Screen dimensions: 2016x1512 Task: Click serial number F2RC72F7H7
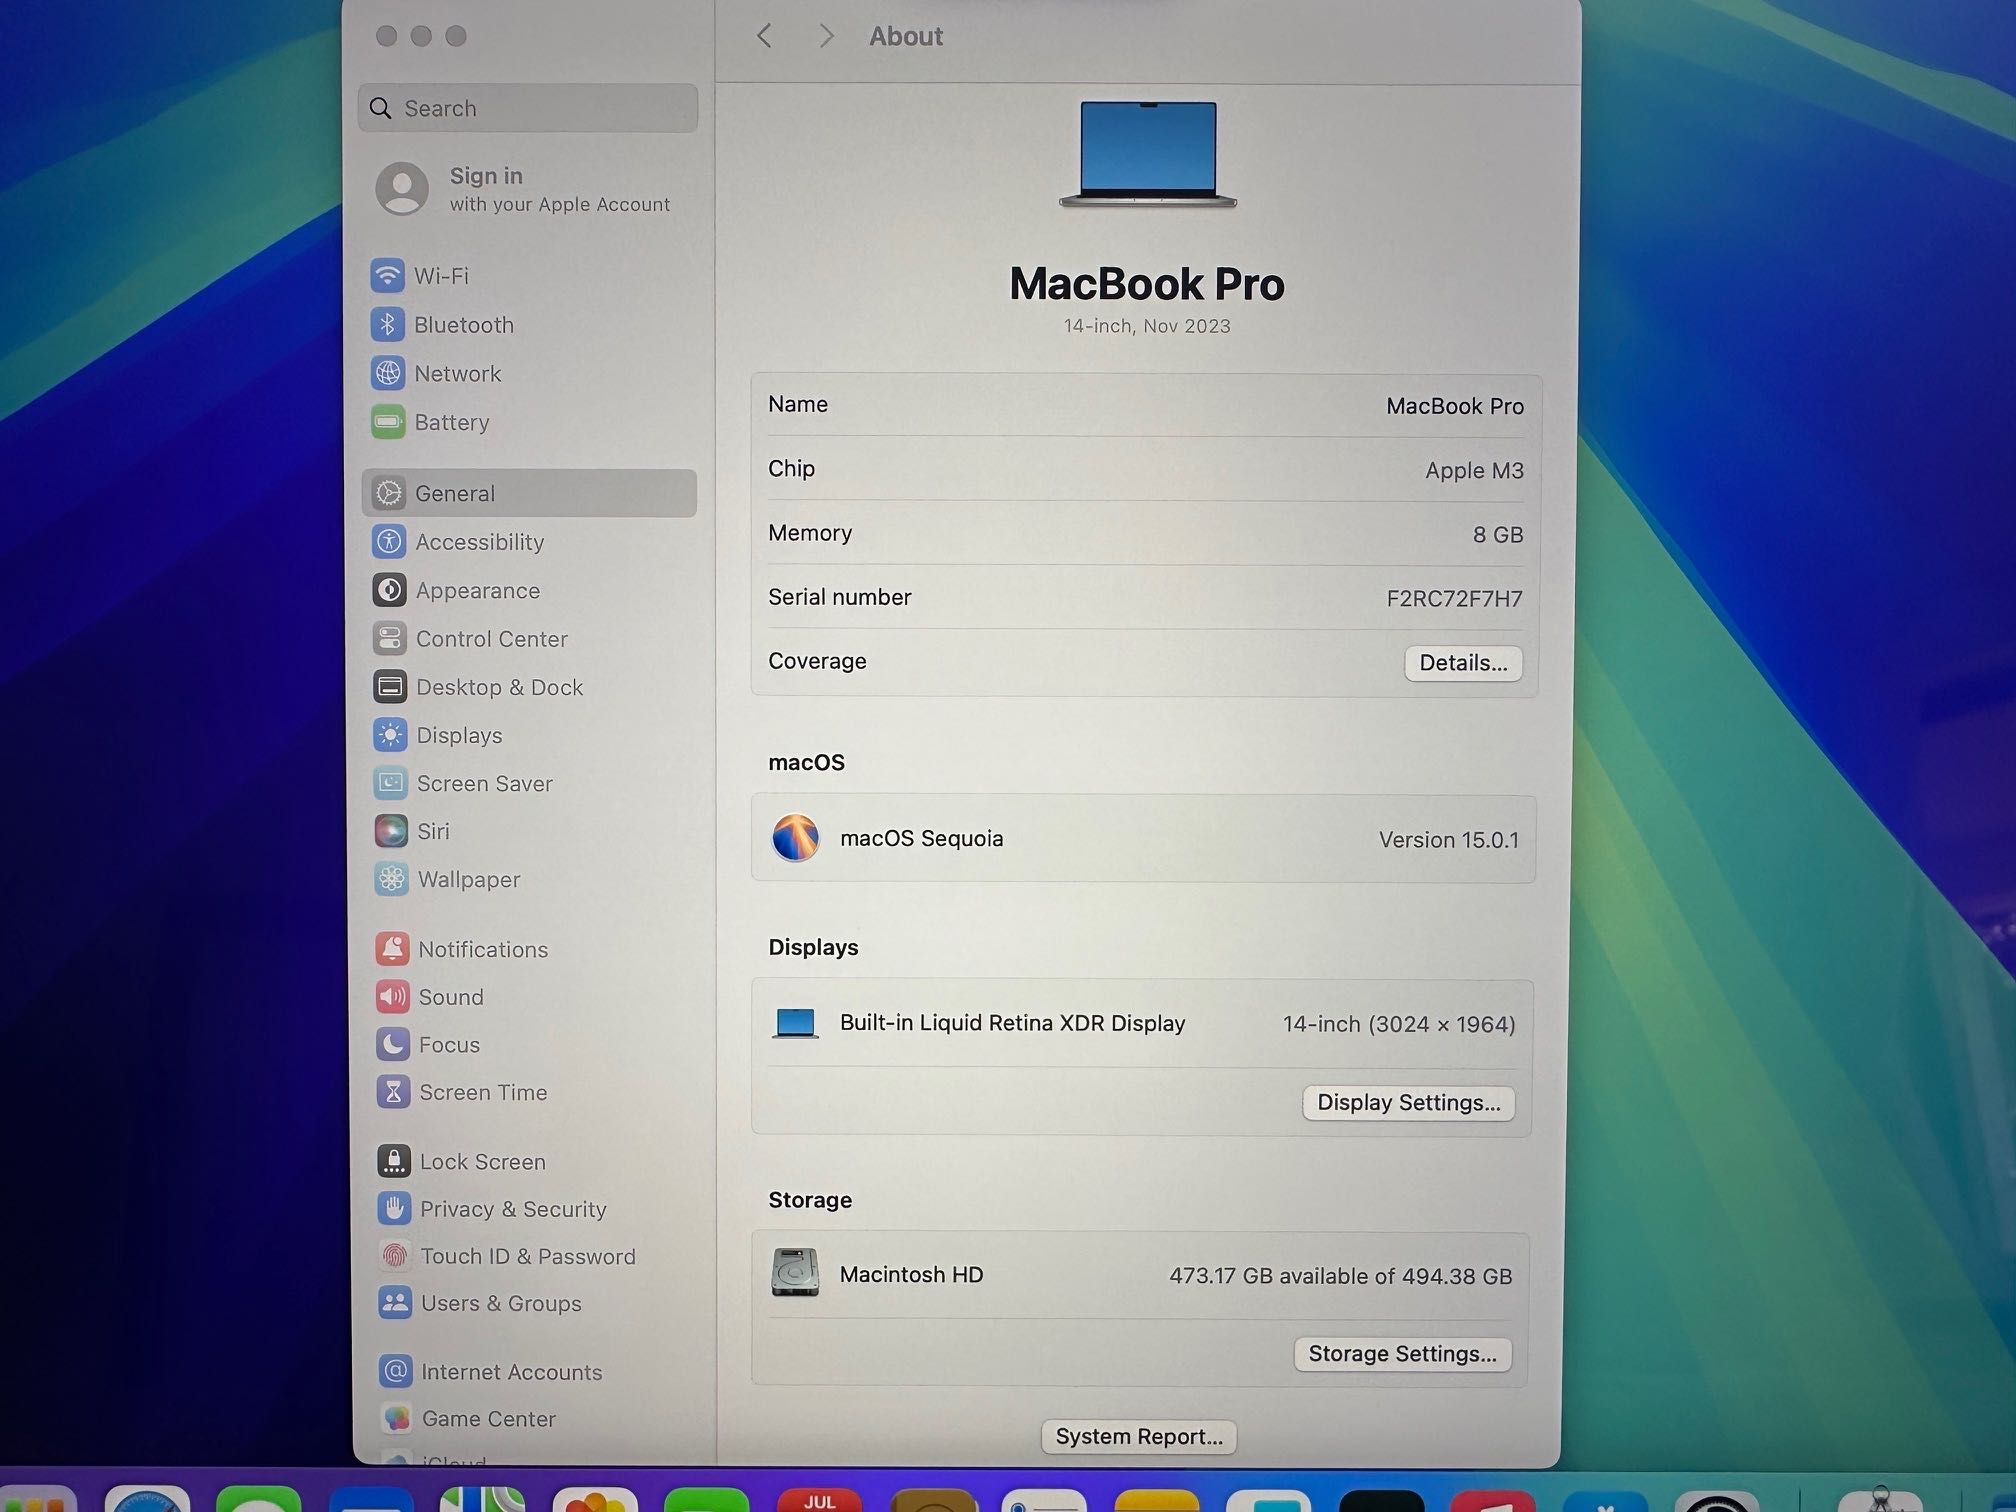click(1454, 599)
